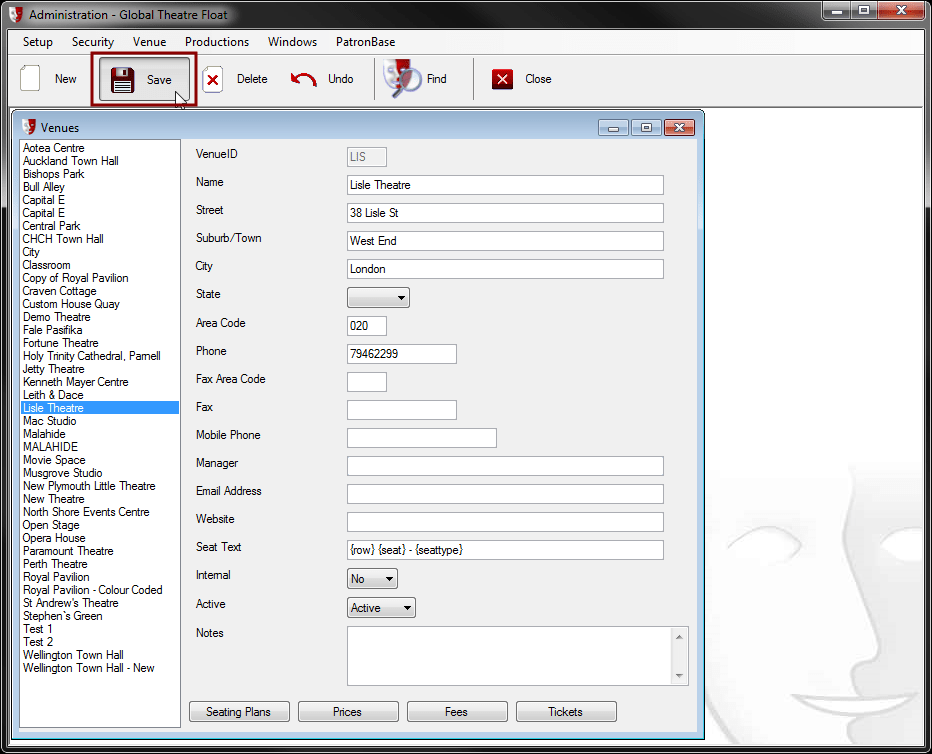Select the highlighted Lisle Theatre entry
The width and height of the screenshot is (932, 754).
coord(99,408)
